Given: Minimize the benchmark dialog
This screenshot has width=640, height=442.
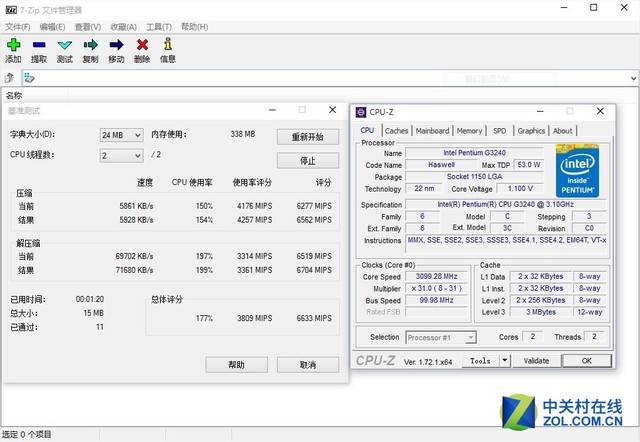Looking at the screenshot, I should 272,110.
